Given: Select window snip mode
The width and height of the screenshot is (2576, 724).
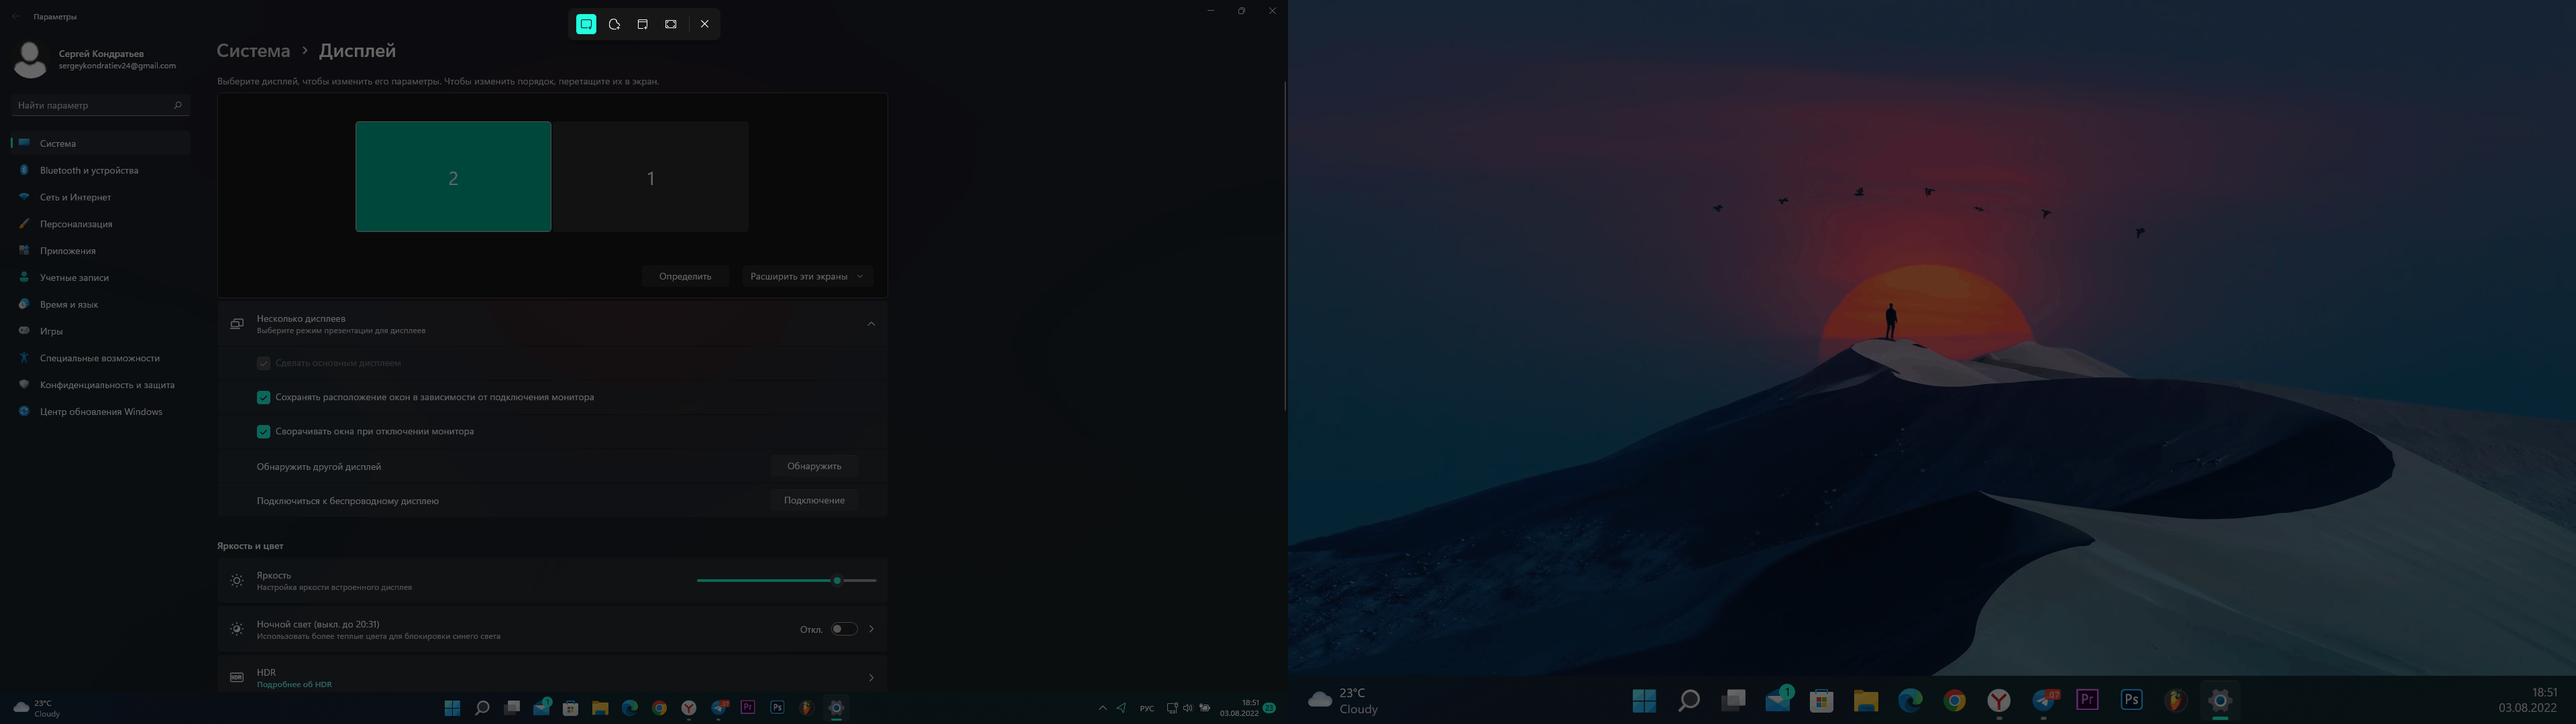Looking at the screenshot, I should point(642,24).
